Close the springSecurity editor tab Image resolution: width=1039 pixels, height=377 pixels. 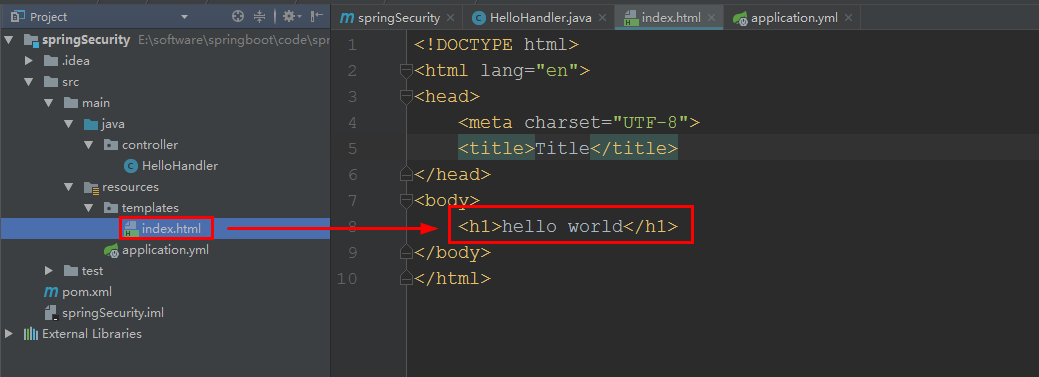pyautogui.click(x=451, y=18)
